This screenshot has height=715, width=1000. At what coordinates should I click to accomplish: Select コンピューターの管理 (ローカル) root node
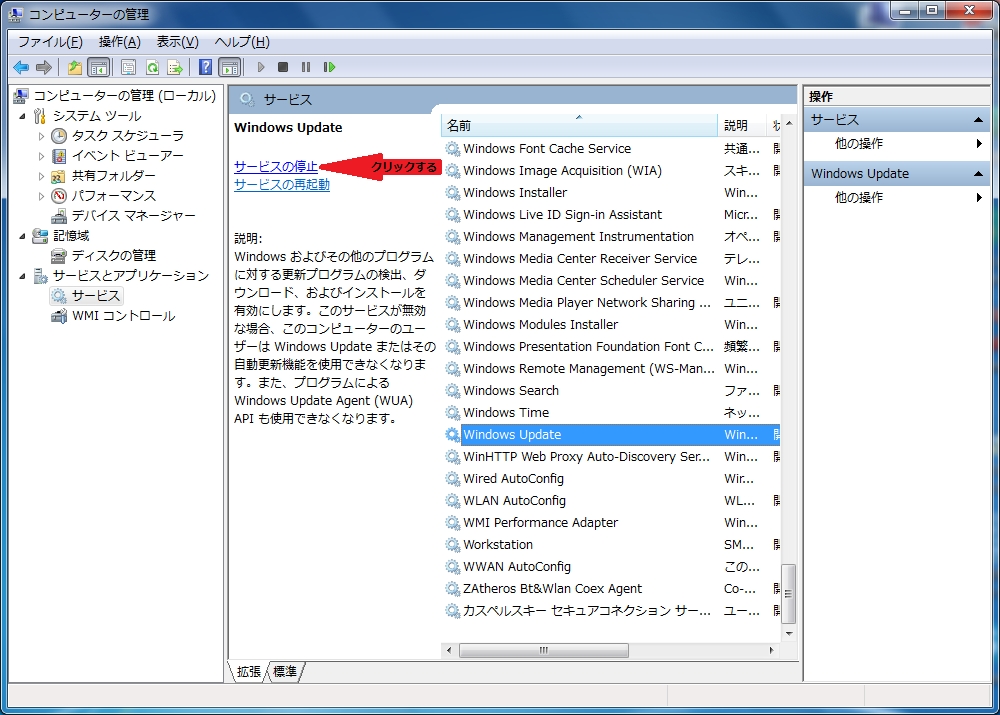(124, 96)
